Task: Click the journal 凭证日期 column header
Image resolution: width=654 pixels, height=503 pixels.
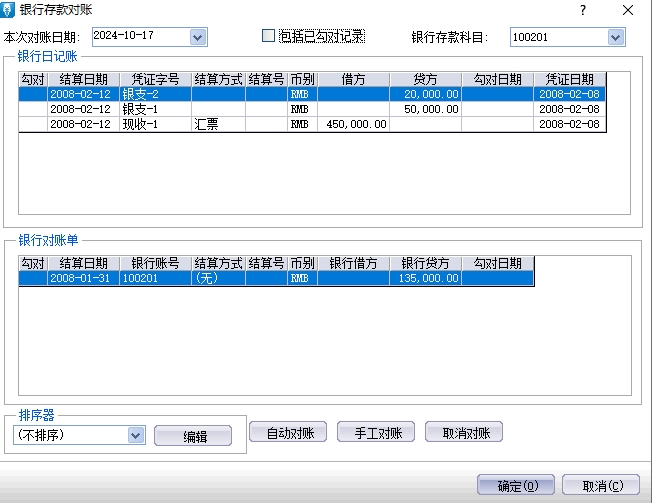Action: tap(569, 79)
